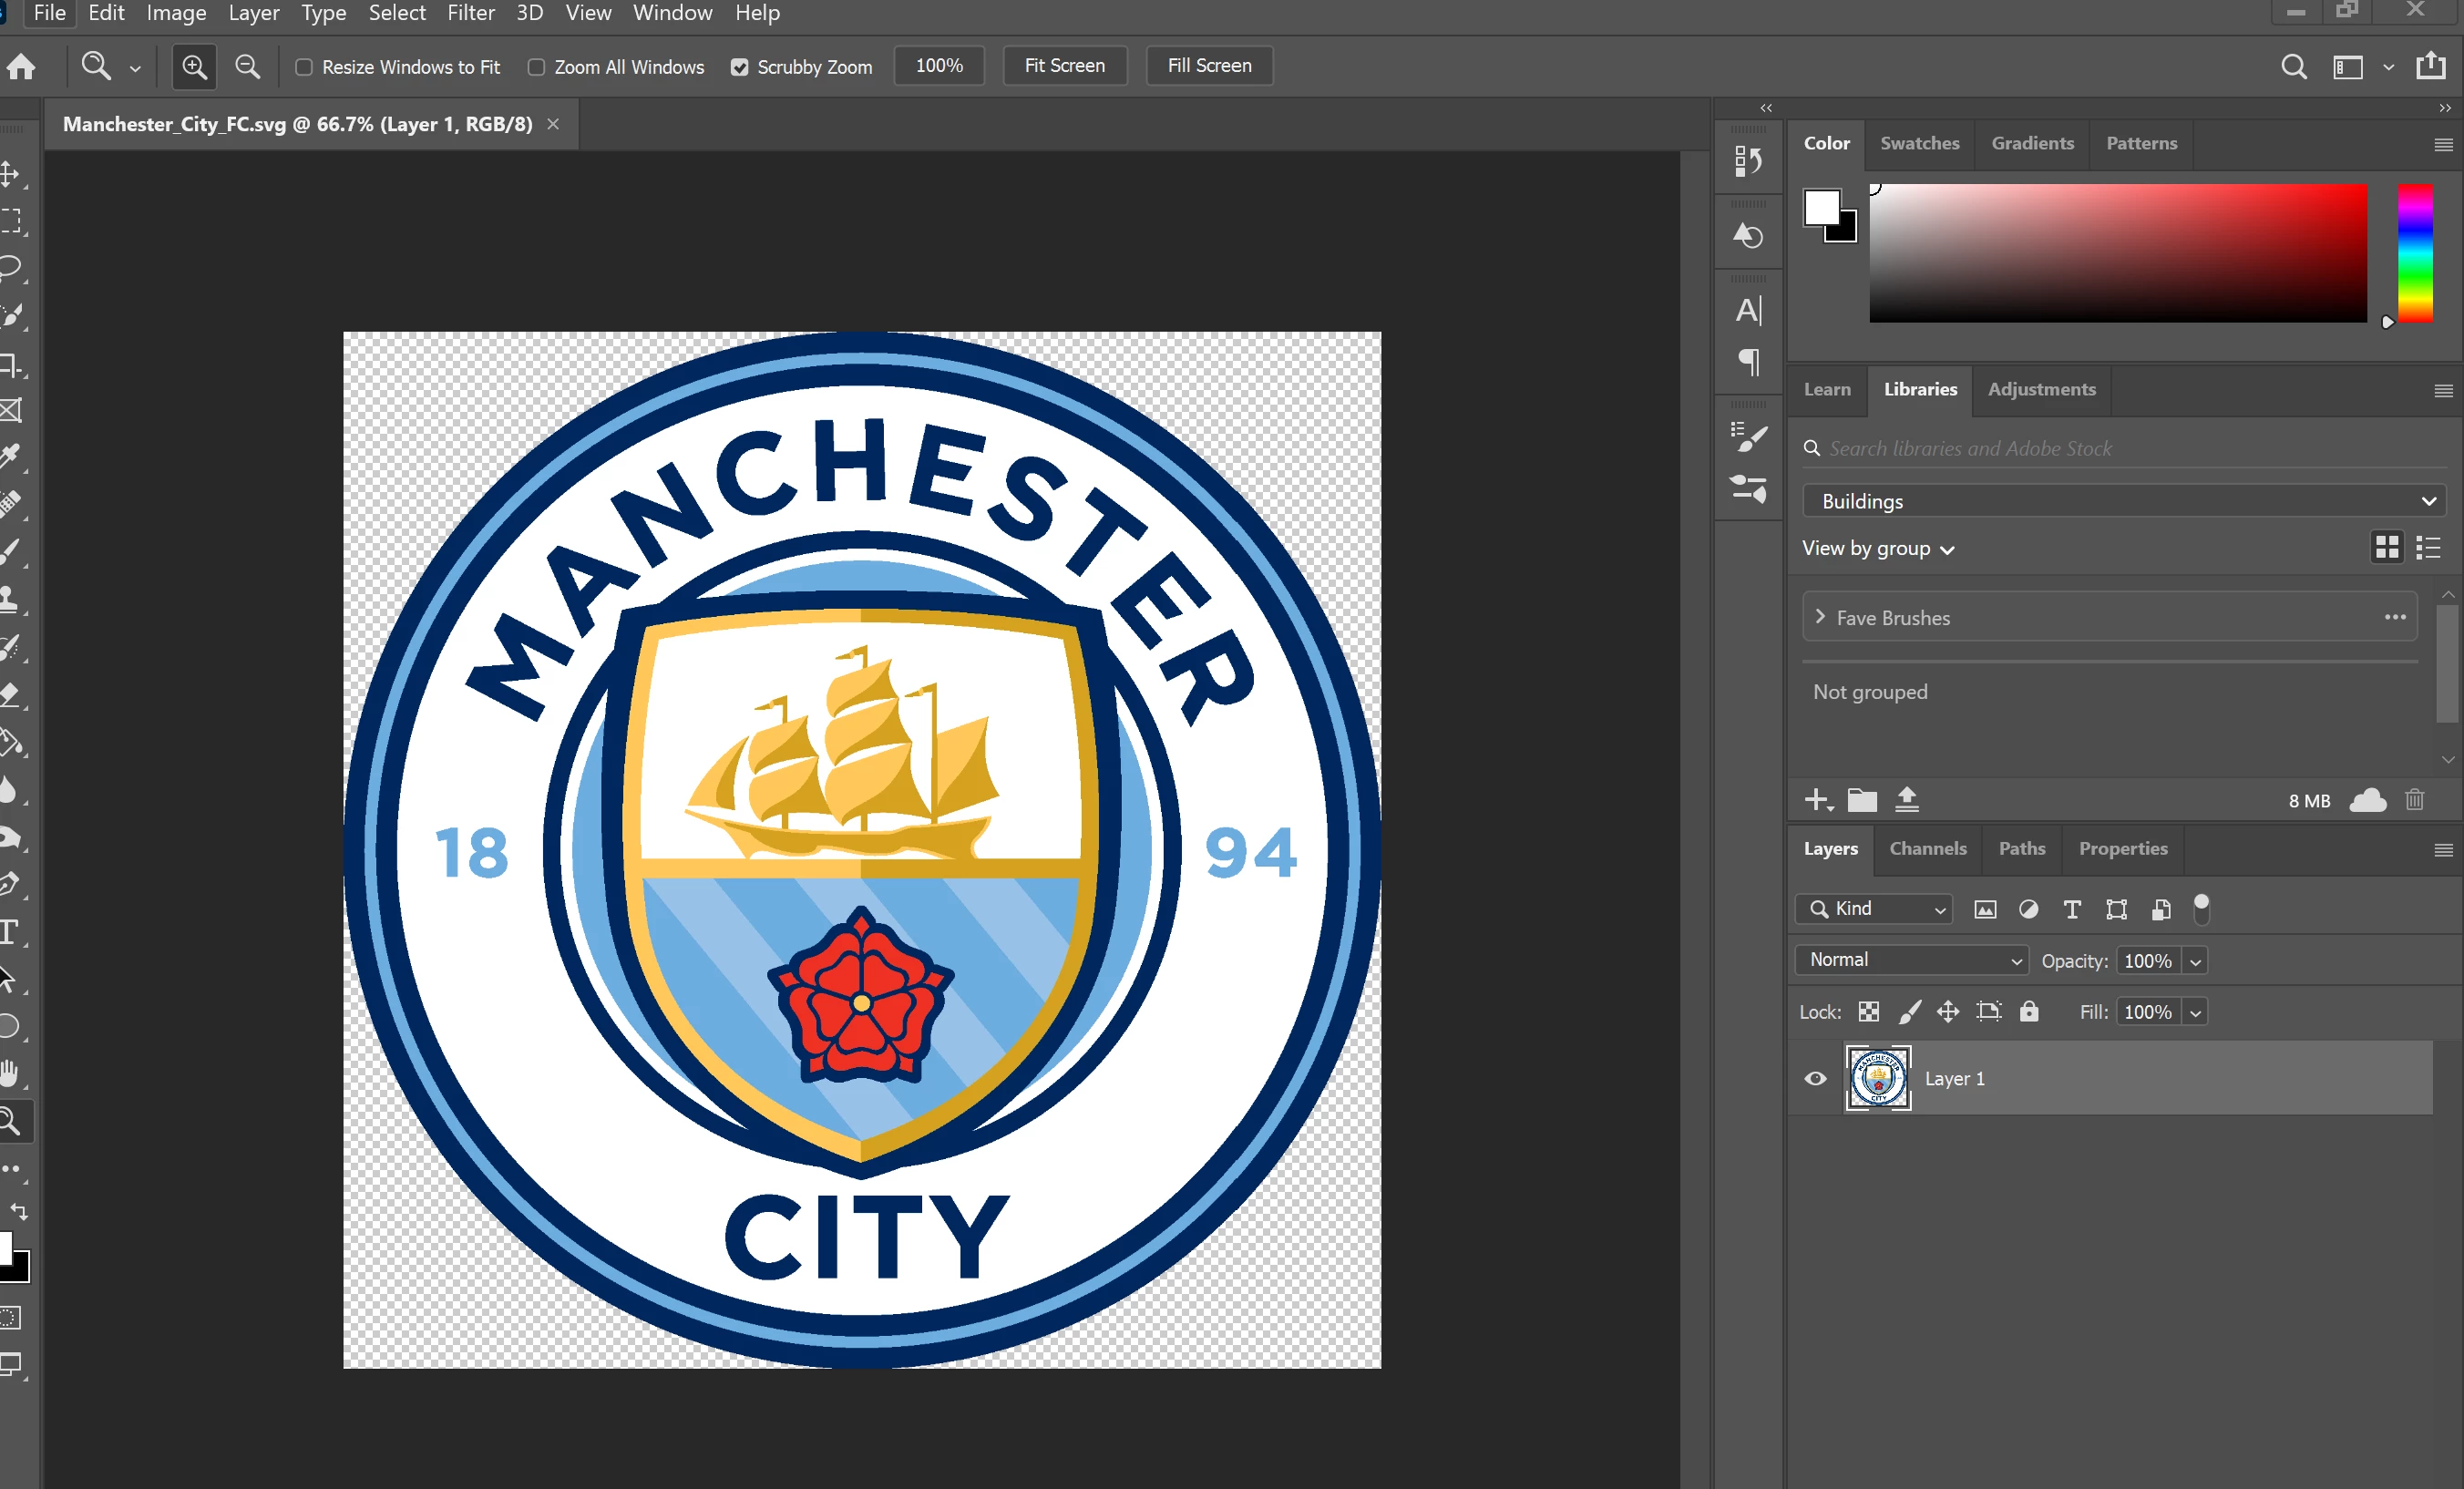Enable Resize Windows to Fit checkbox
2464x1489 pixels.
[304, 67]
